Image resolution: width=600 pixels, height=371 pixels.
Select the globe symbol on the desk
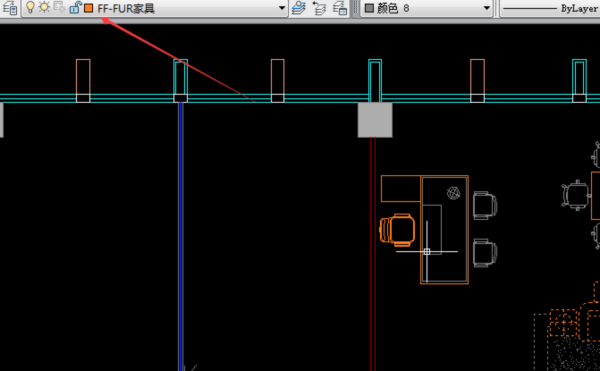tap(454, 193)
